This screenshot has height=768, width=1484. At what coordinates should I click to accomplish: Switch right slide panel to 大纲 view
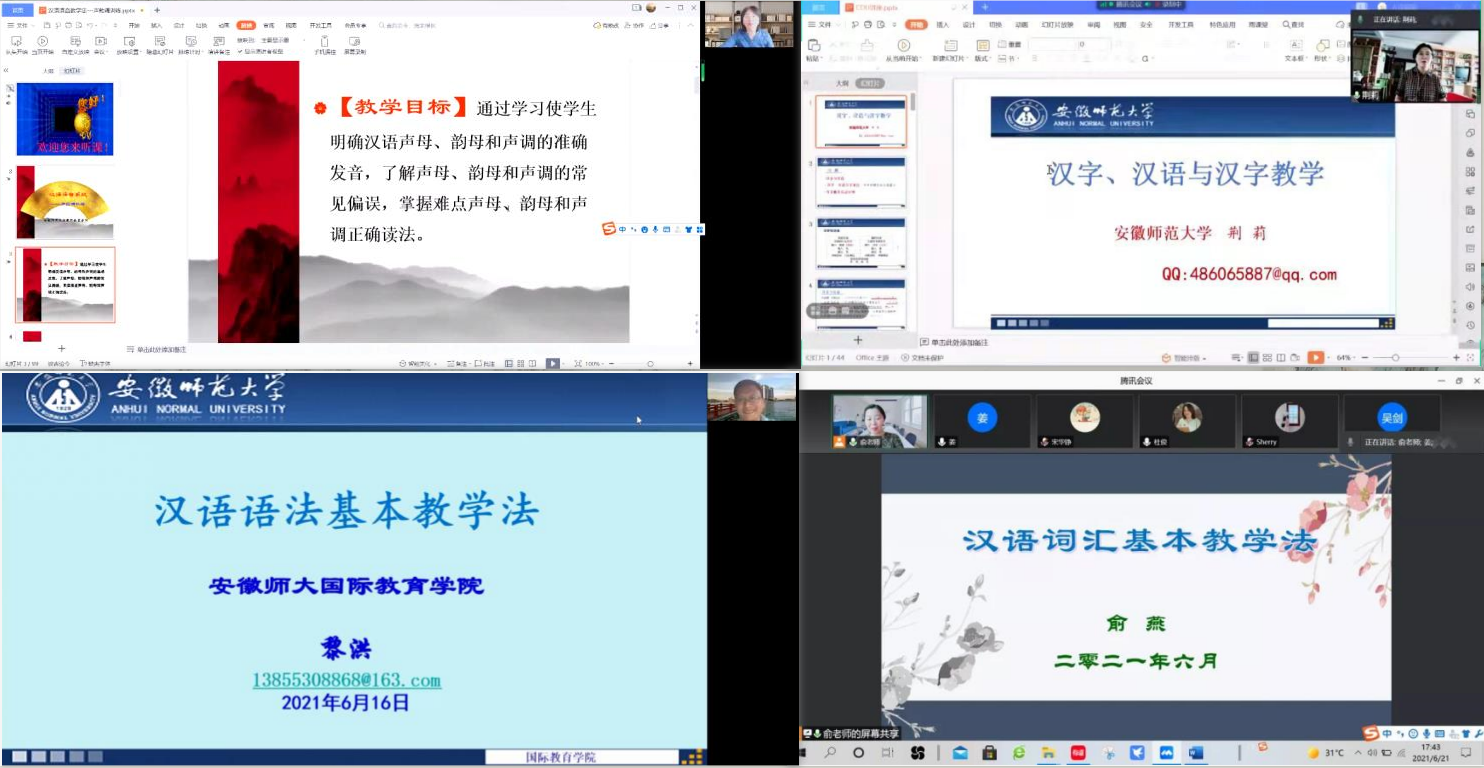841,84
